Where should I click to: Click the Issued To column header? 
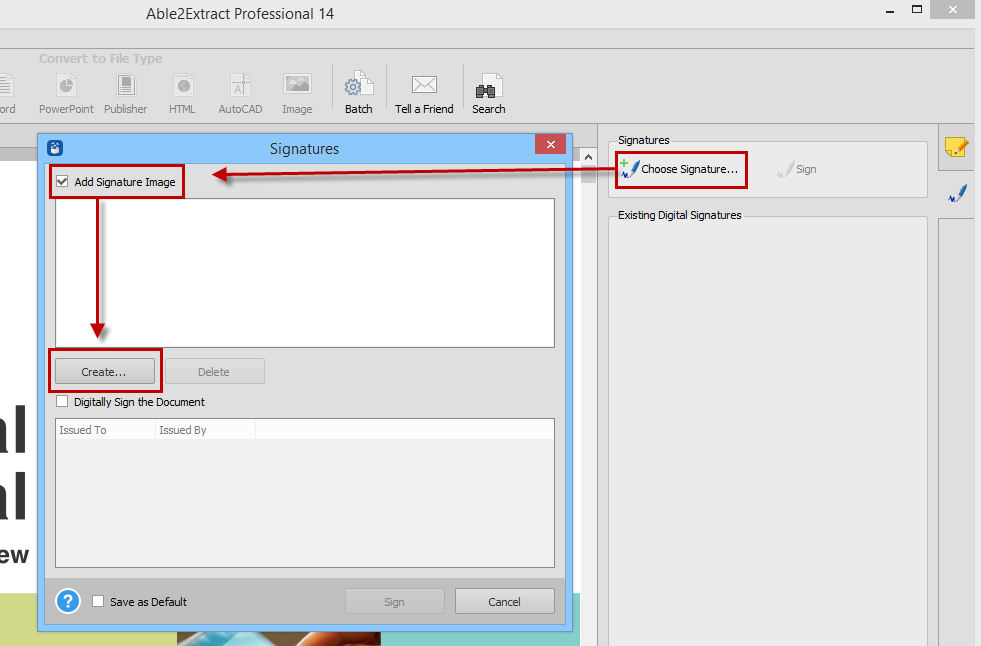tap(105, 430)
